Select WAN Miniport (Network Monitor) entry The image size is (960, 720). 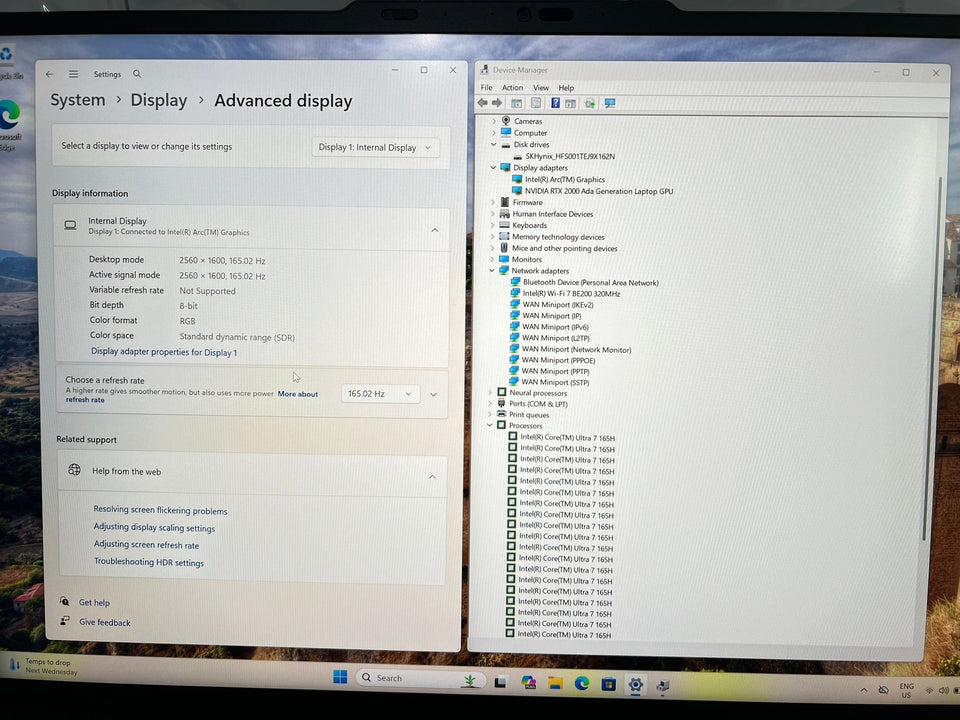coord(576,350)
